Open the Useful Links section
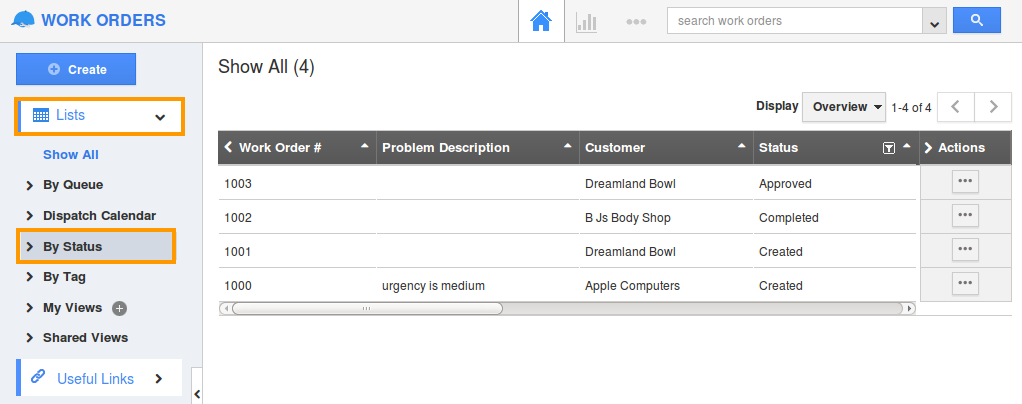Image resolution: width=1022 pixels, height=404 pixels. tap(99, 378)
